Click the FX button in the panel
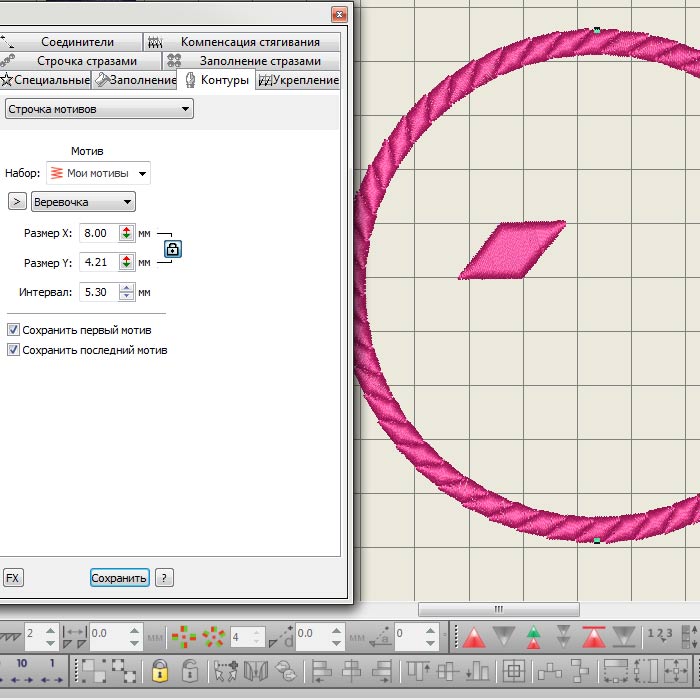This screenshot has height=700, width=700. click(13, 578)
